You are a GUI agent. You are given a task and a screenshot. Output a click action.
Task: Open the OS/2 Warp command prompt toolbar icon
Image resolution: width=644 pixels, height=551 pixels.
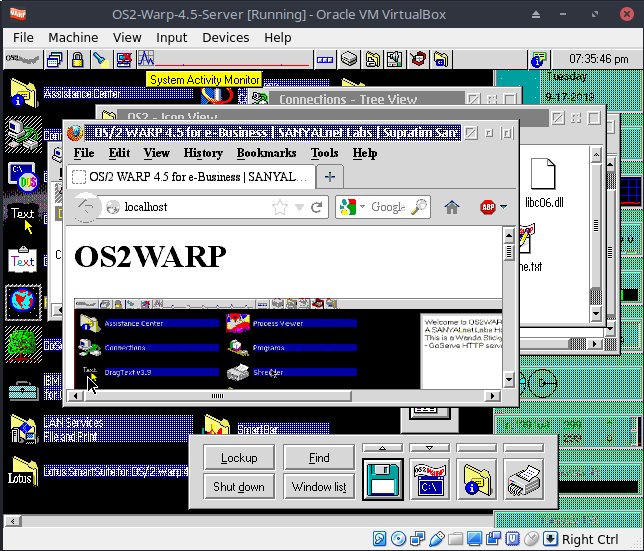coord(430,480)
